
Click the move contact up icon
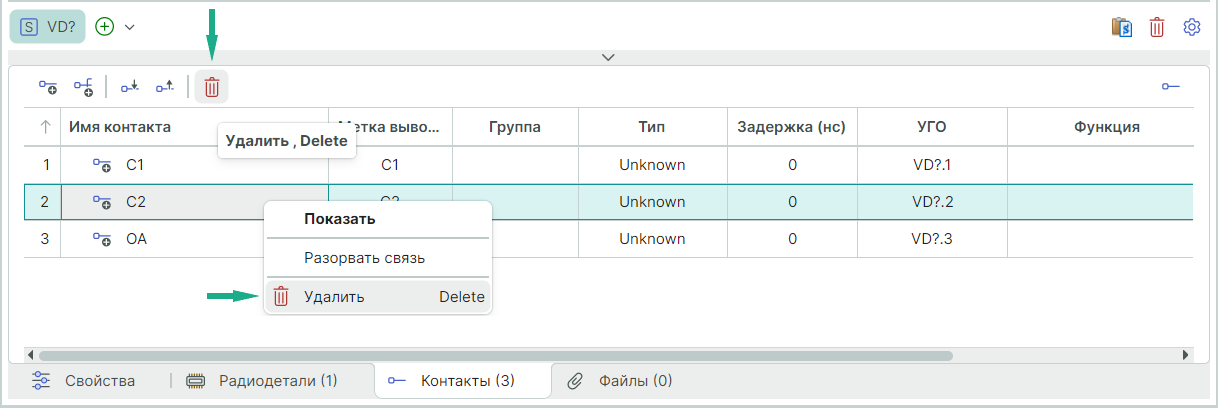click(x=165, y=87)
